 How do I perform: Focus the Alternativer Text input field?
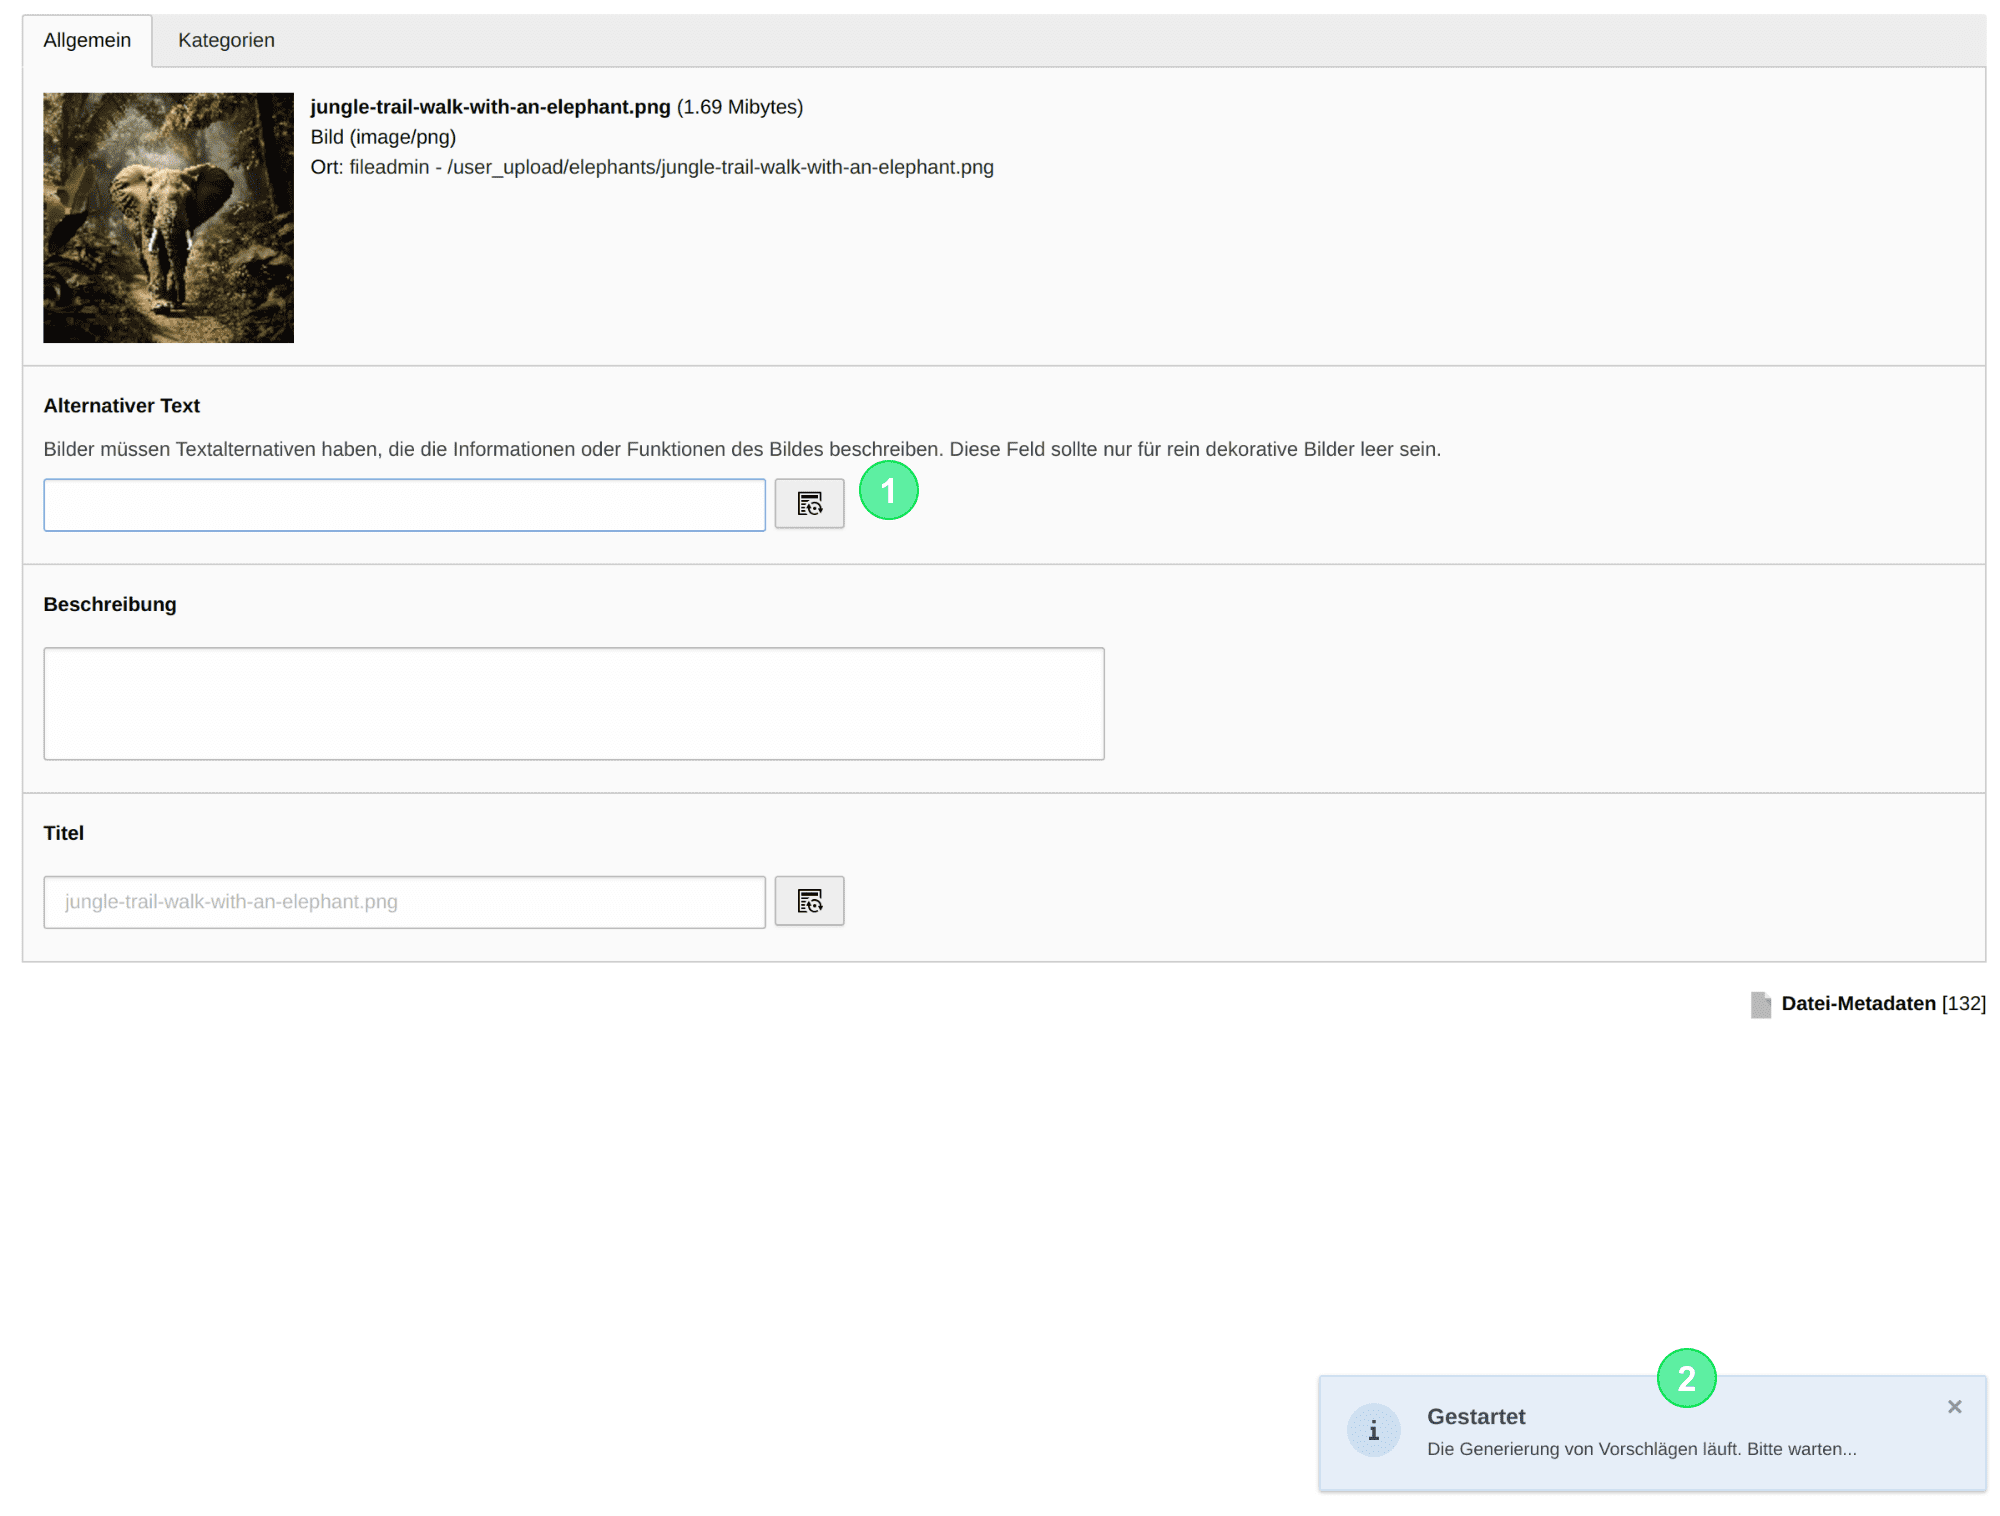pyautogui.click(x=404, y=505)
